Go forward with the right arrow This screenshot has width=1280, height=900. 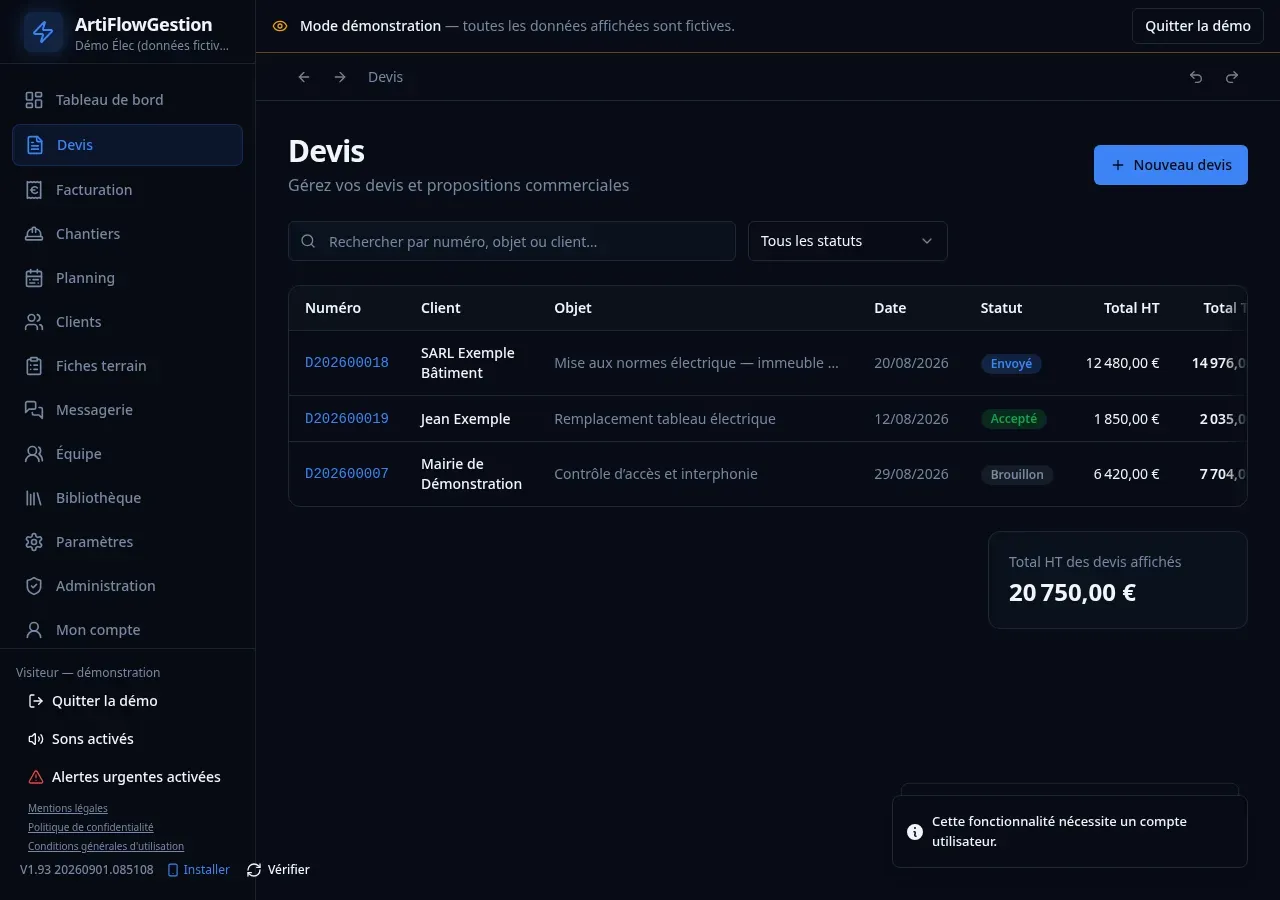[340, 77]
